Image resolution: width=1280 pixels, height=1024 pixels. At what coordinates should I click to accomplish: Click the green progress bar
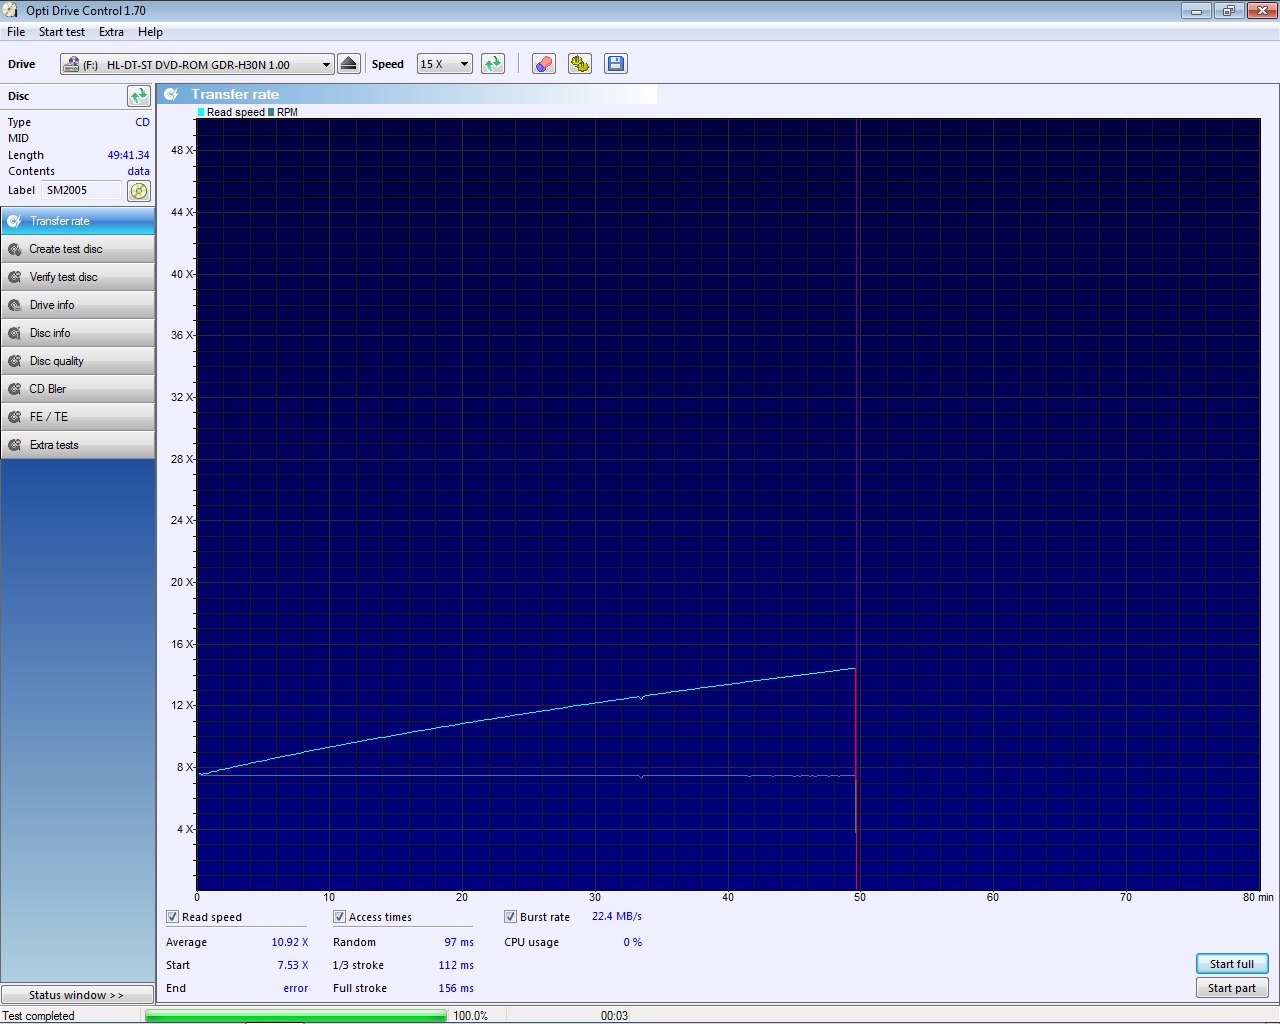tap(295, 1016)
